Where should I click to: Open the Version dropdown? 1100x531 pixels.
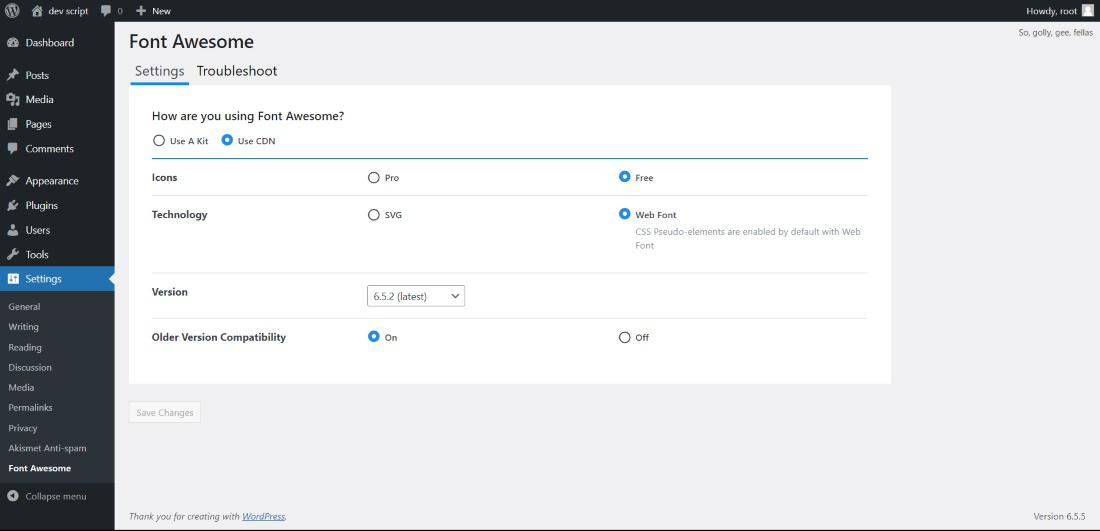[416, 296]
